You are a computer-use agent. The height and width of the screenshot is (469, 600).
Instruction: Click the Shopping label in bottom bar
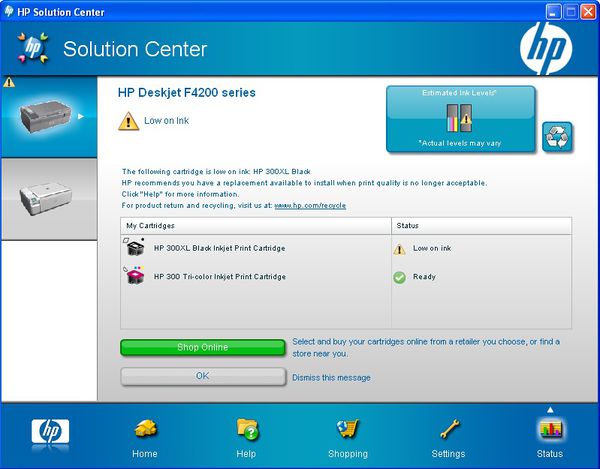coord(348,454)
